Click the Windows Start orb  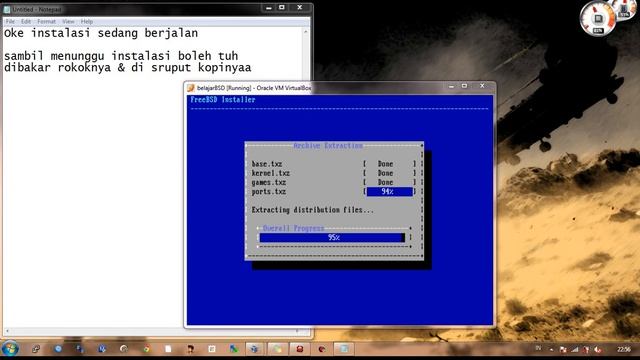tap(10, 349)
